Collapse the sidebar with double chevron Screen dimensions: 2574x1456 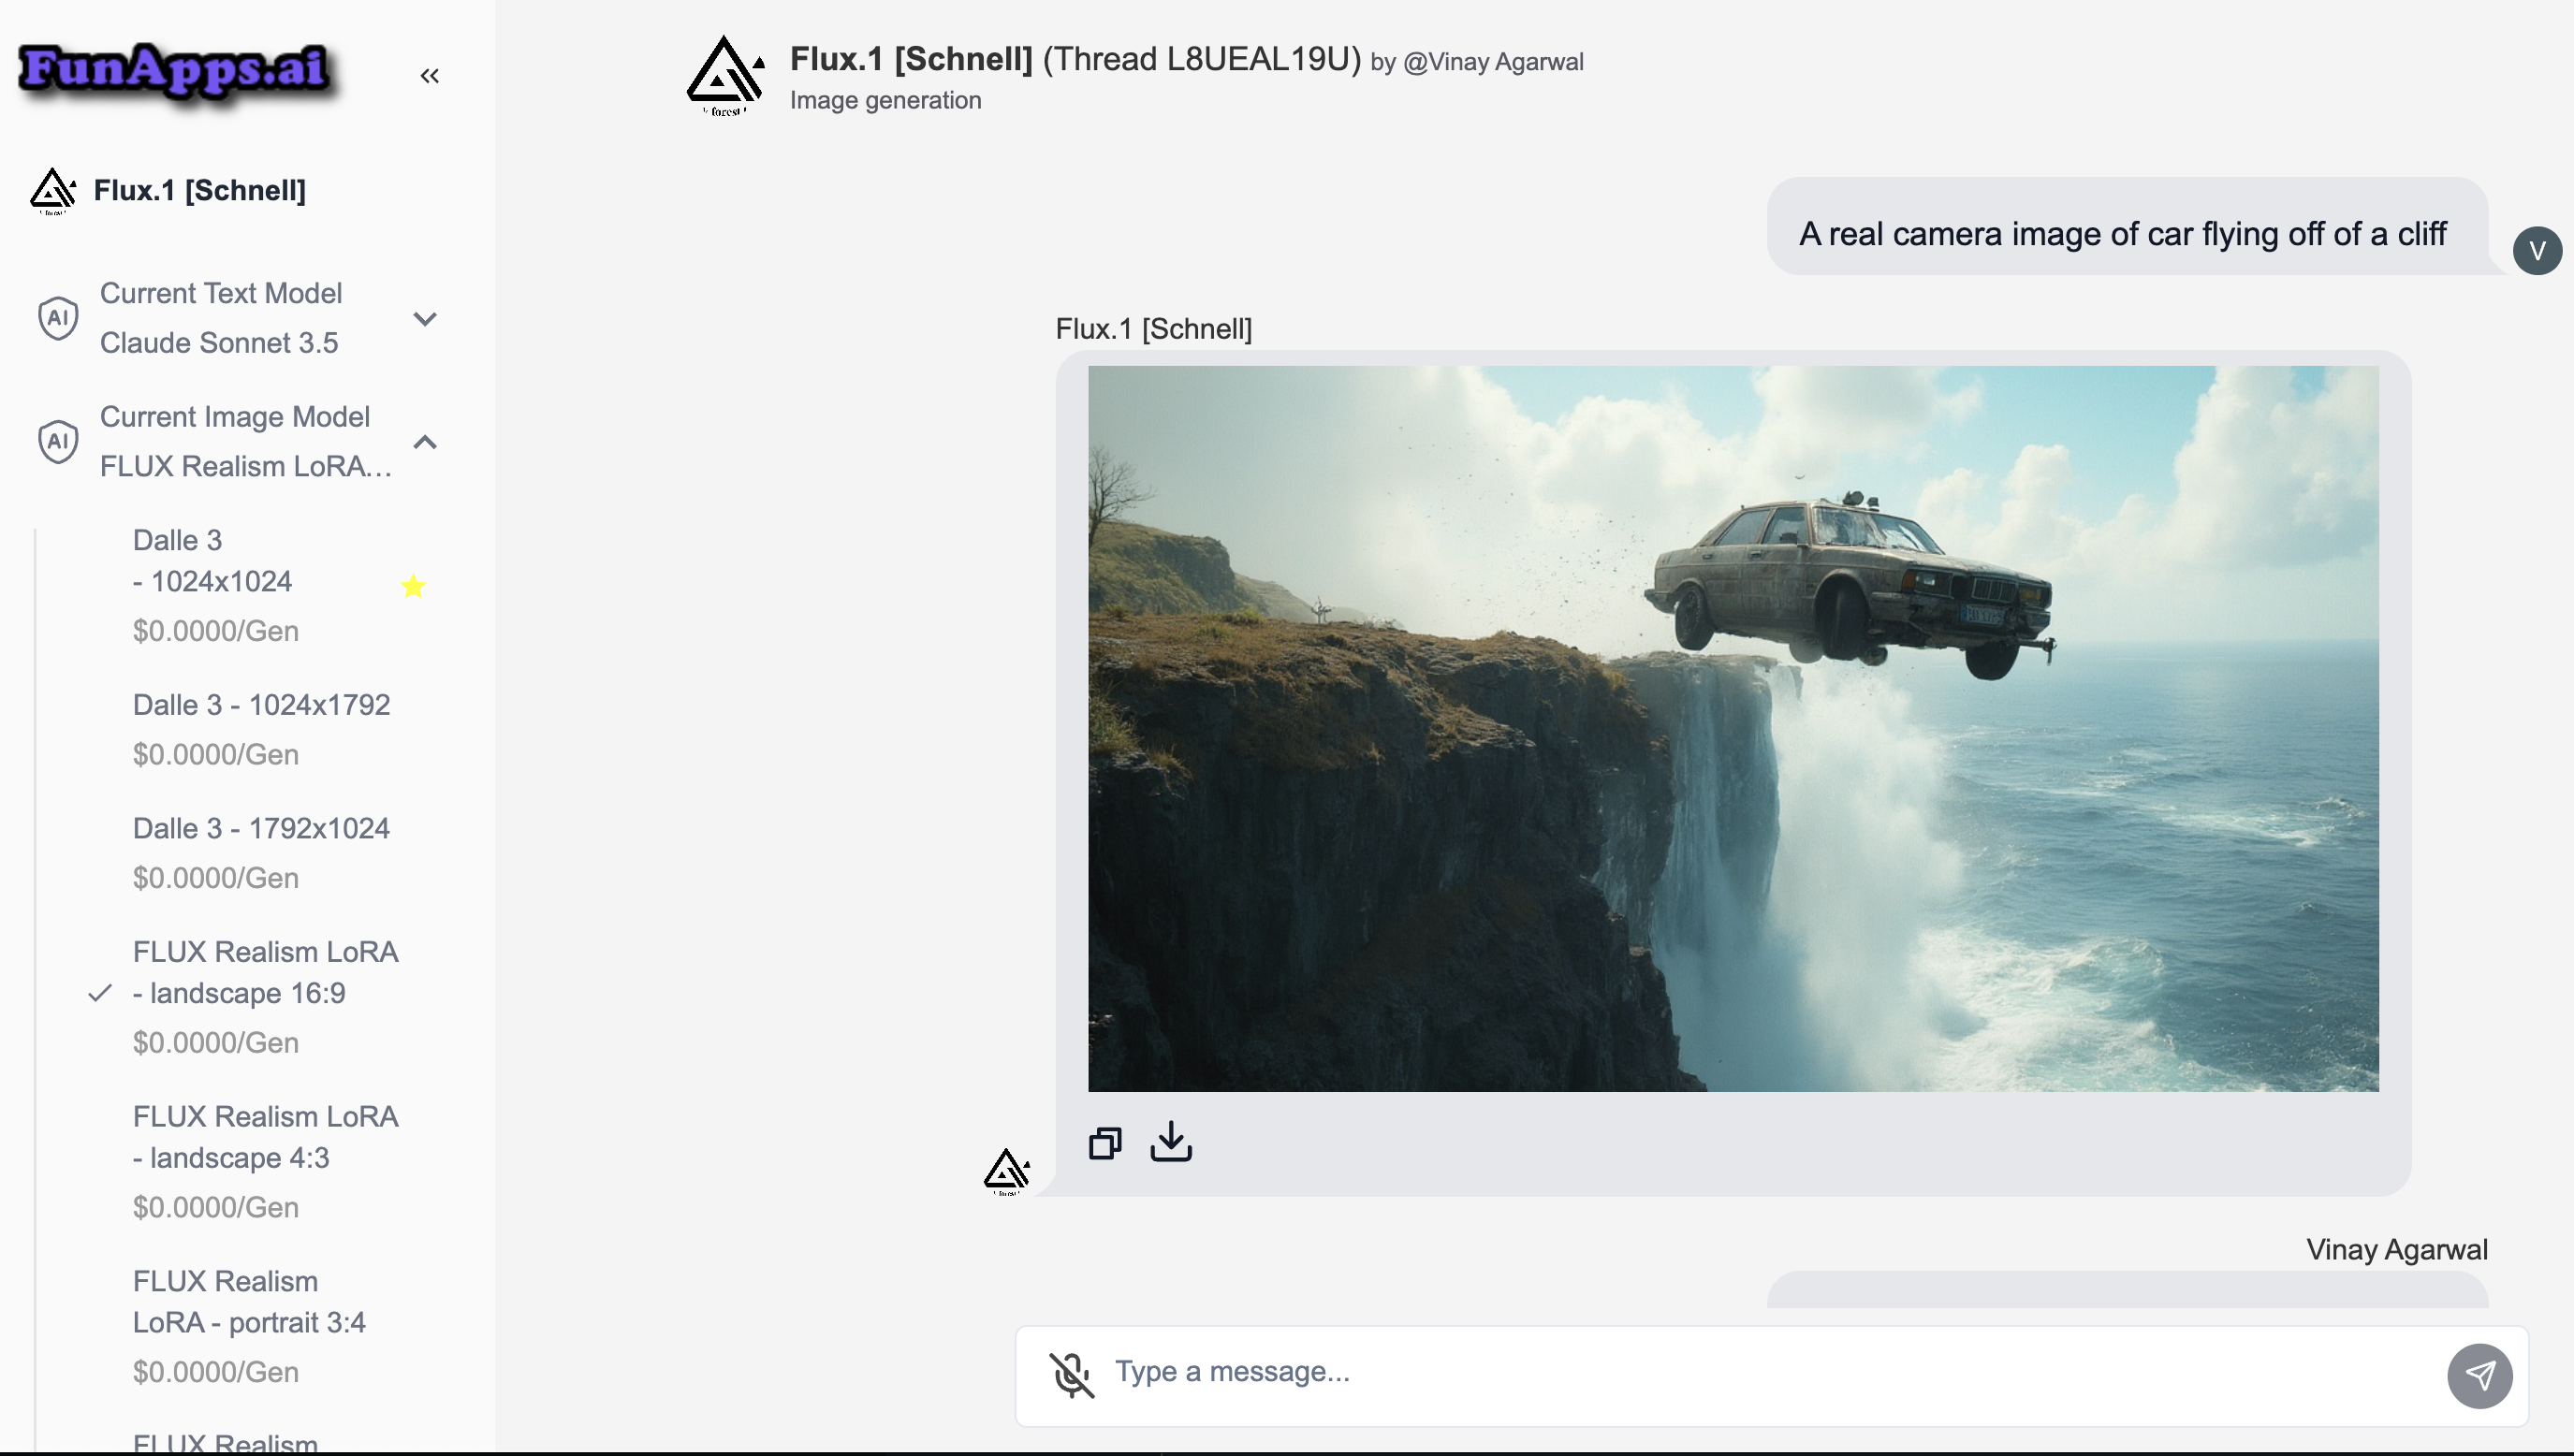point(429,76)
